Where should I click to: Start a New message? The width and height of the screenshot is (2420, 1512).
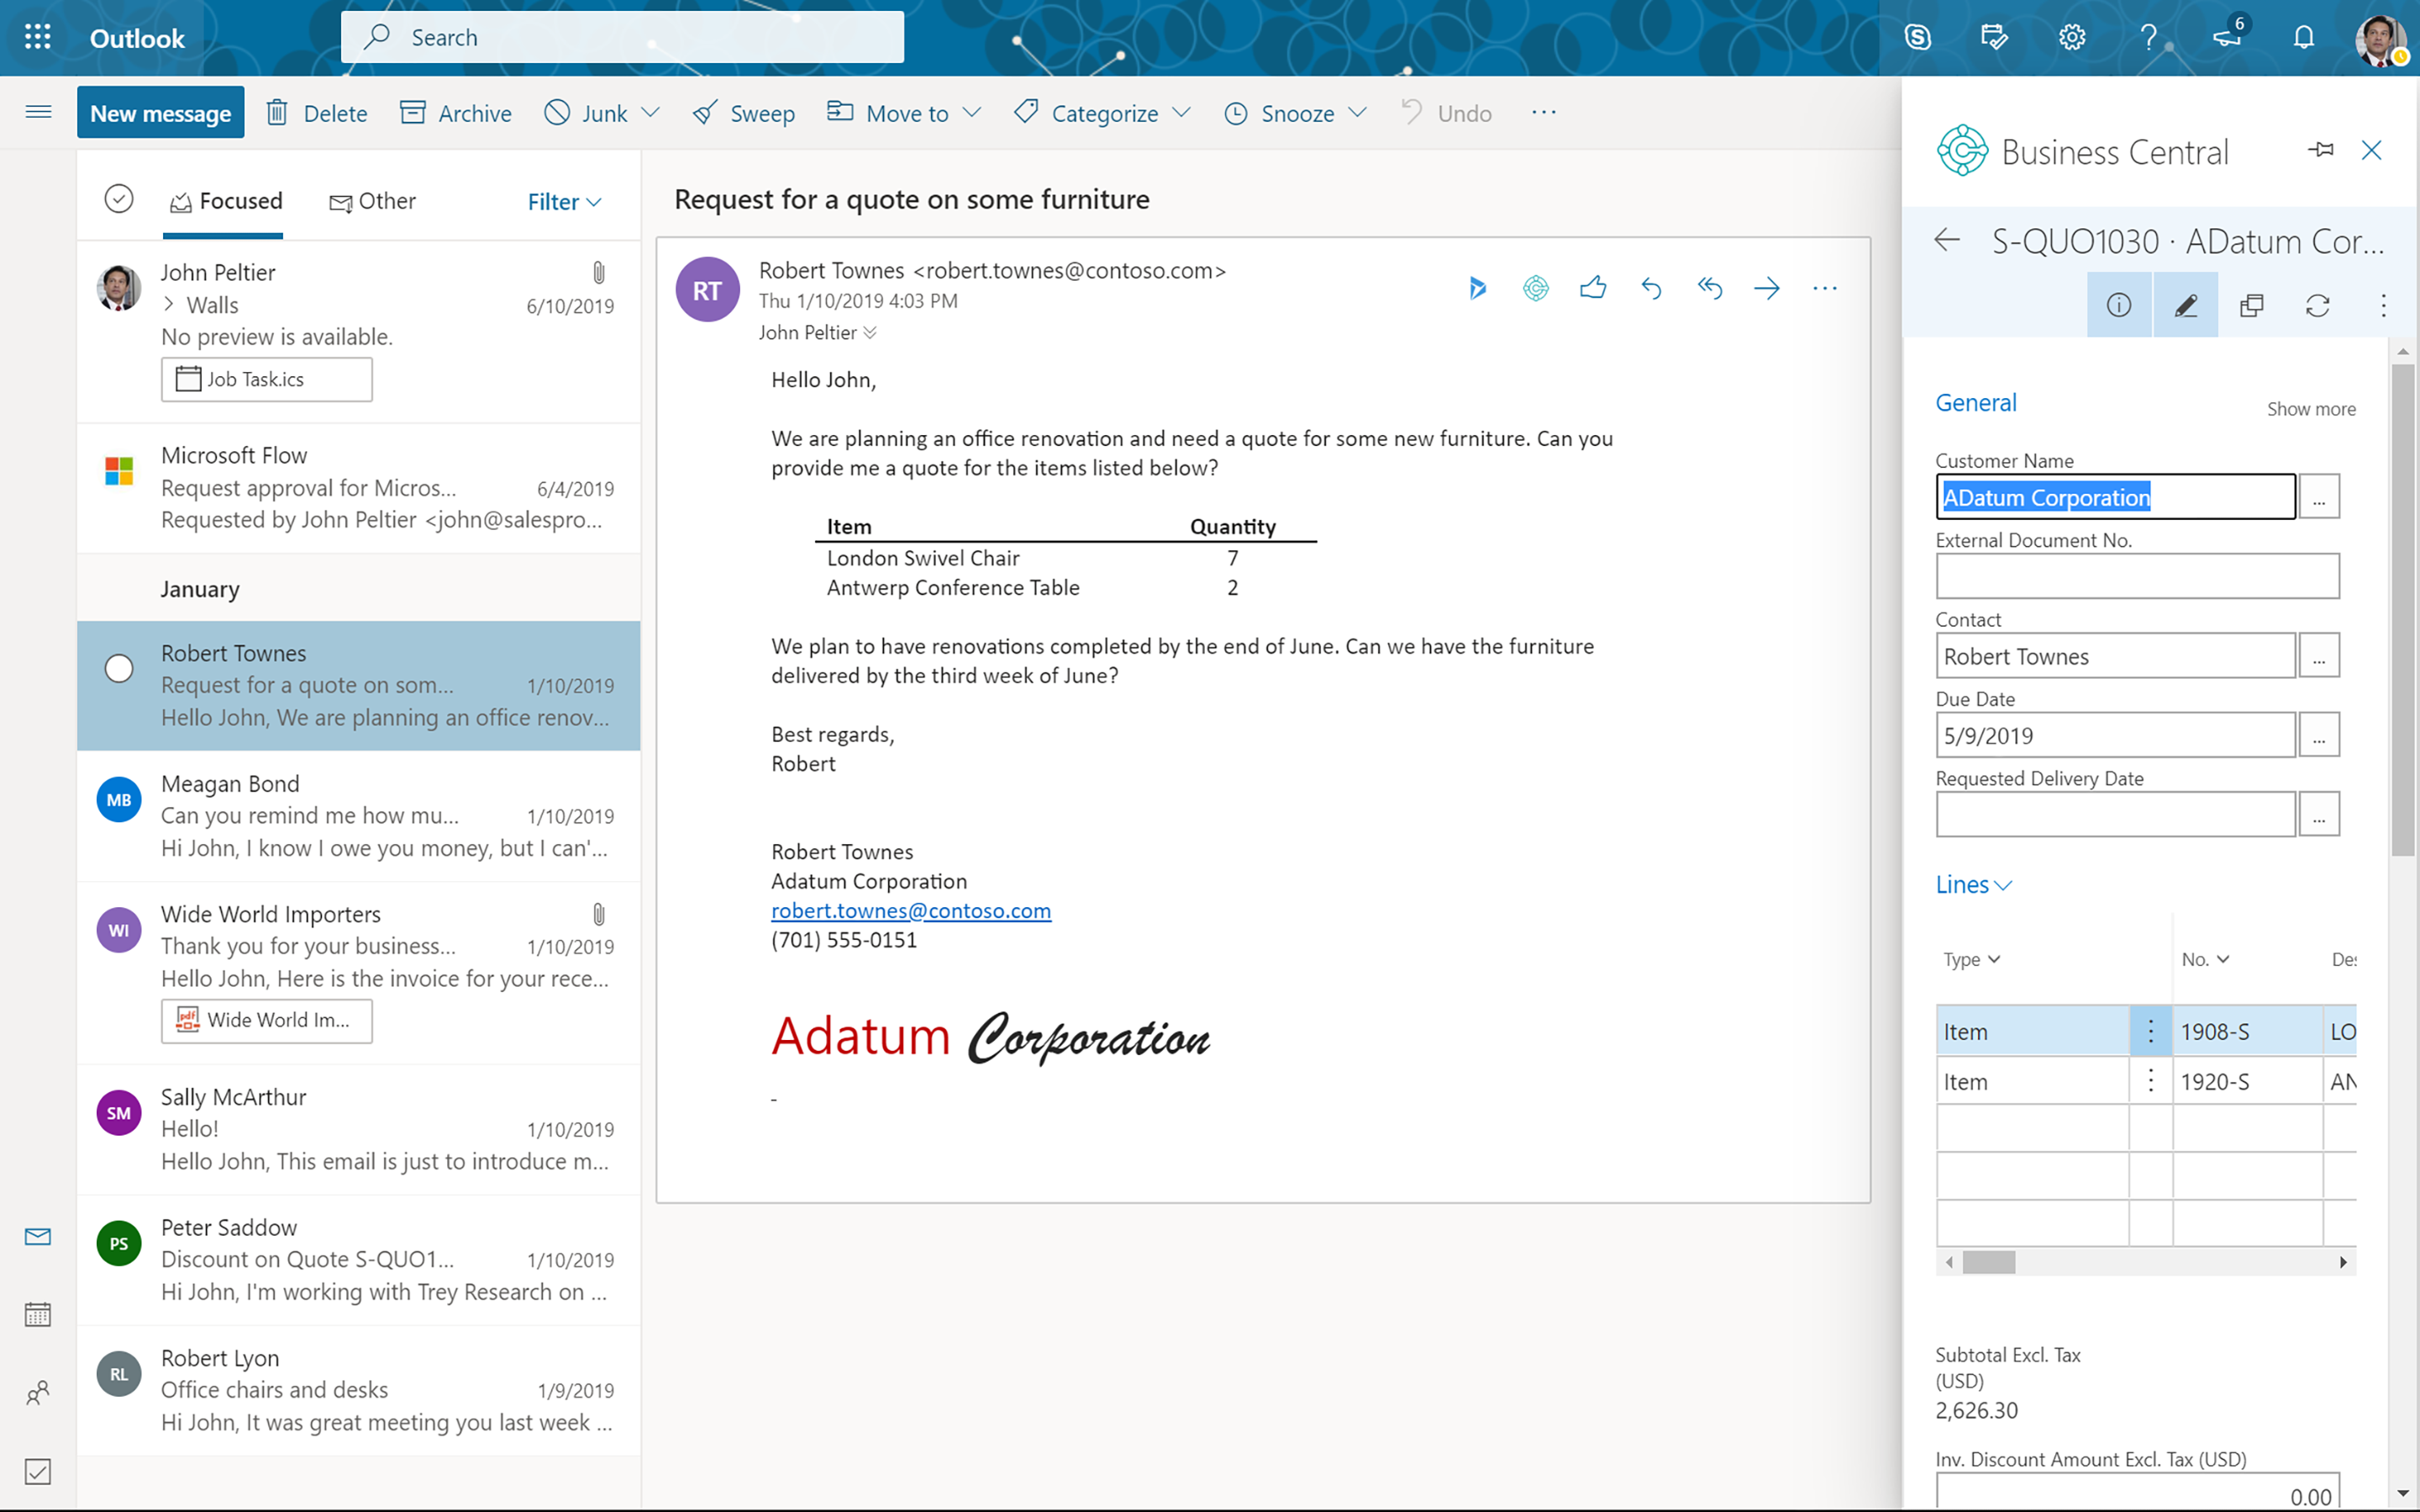pyautogui.click(x=160, y=112)
